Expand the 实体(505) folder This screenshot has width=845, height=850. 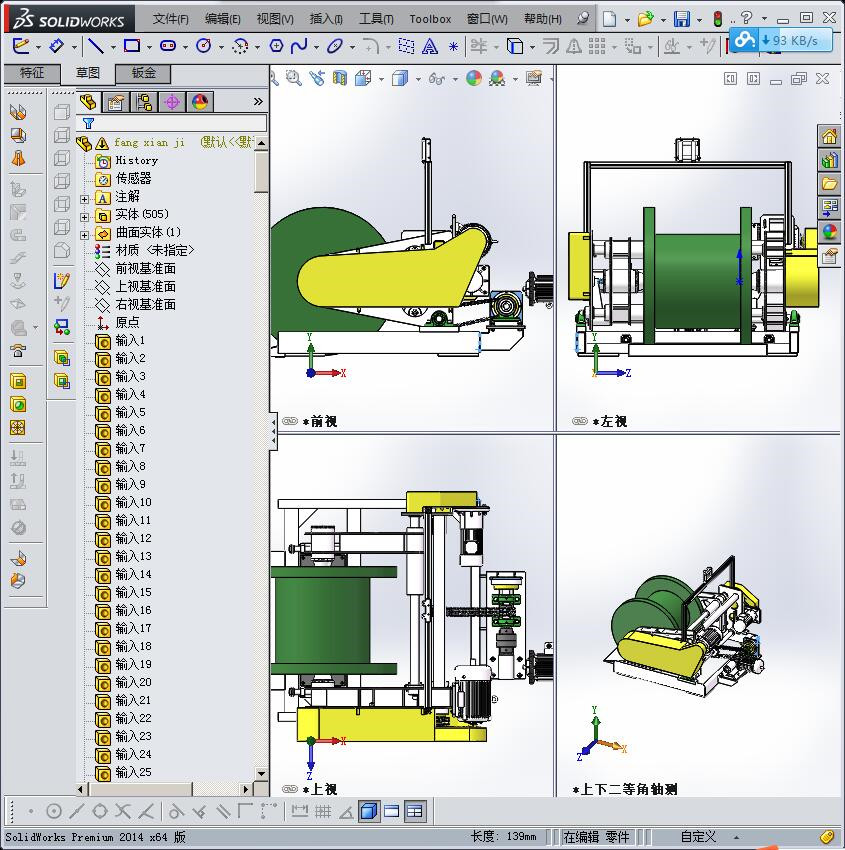coord(85,217)
